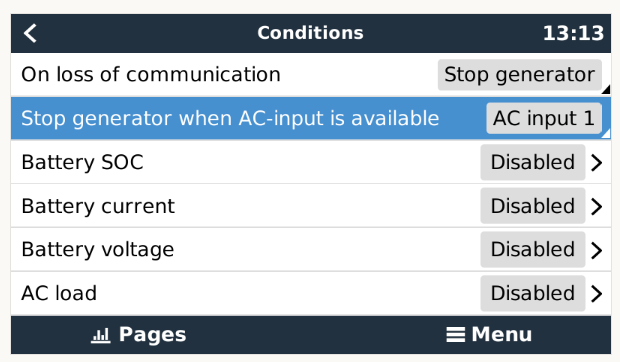Click the Pages bar-chart icon
Screen dimensions: 620x362
pos(101,335)
